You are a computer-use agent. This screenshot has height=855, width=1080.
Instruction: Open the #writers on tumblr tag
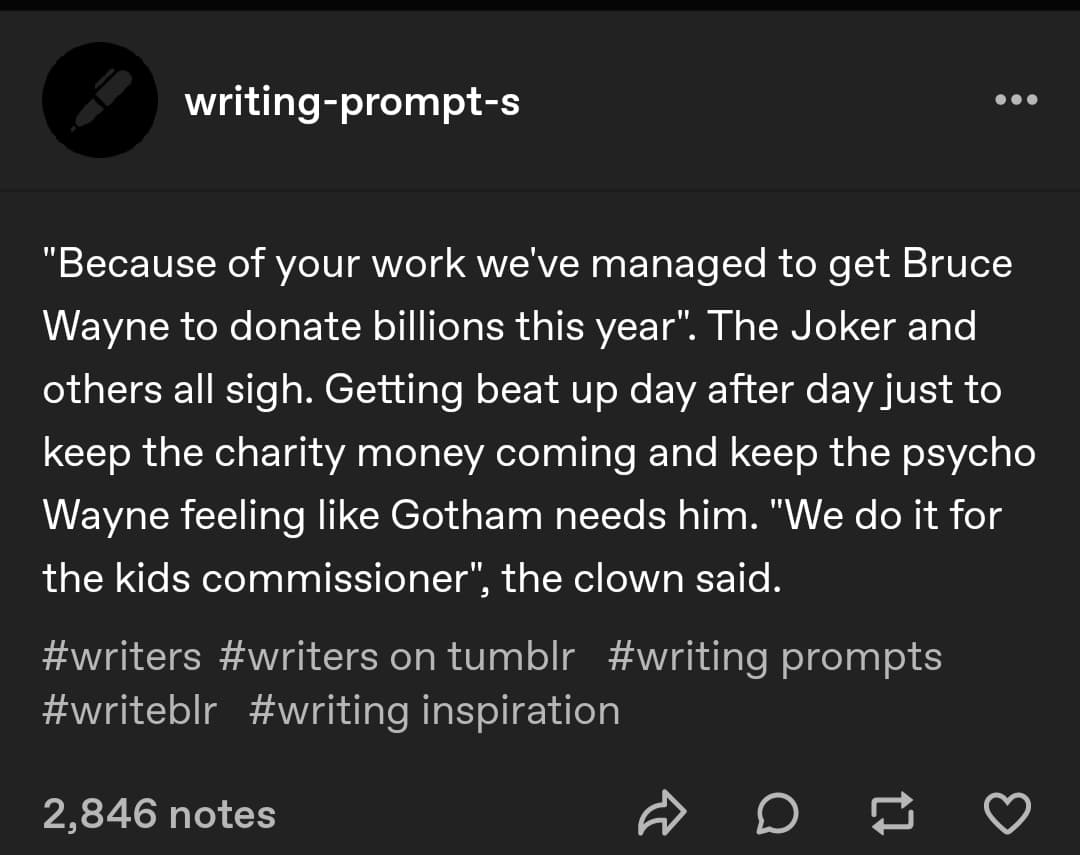coord(397,656)
